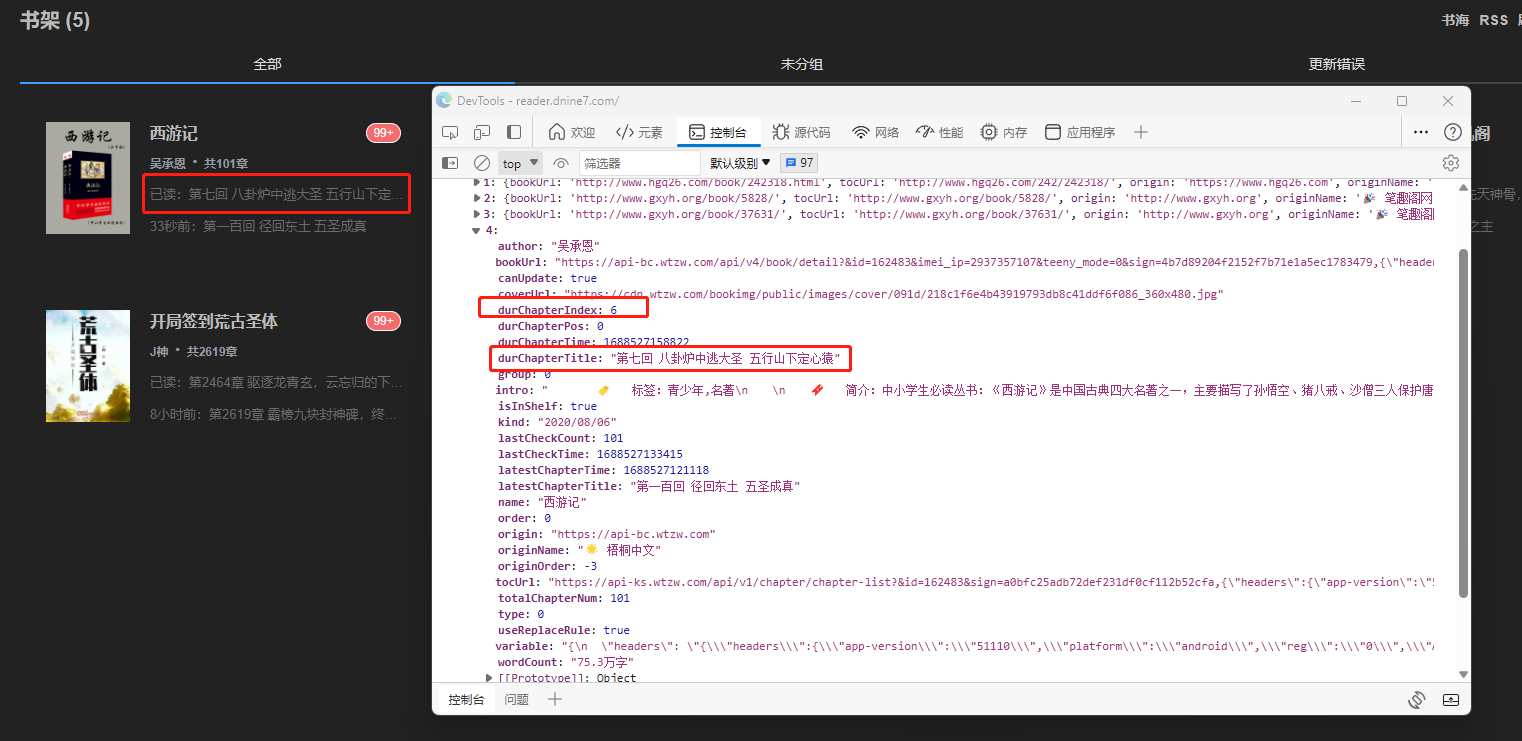The height and width of the screenshot is (741, 1522).
Task: Open DevTools settings gear
Action: [x=1450, y=161]
